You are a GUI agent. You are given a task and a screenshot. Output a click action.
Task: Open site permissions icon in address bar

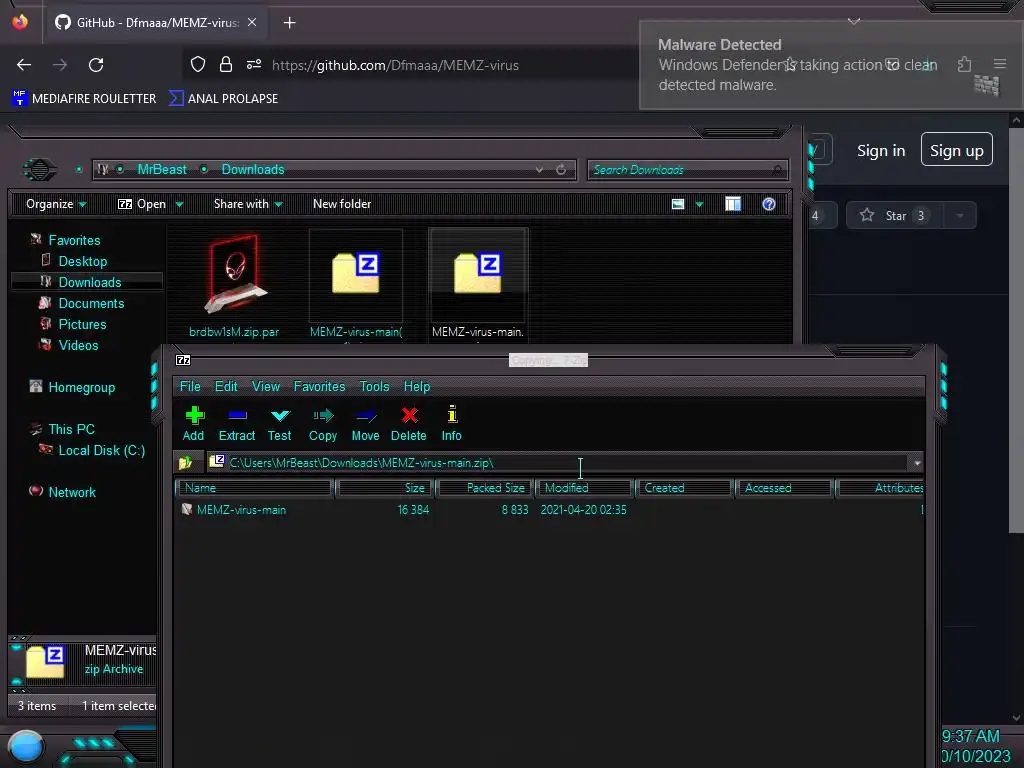click(x=253, y=65)
